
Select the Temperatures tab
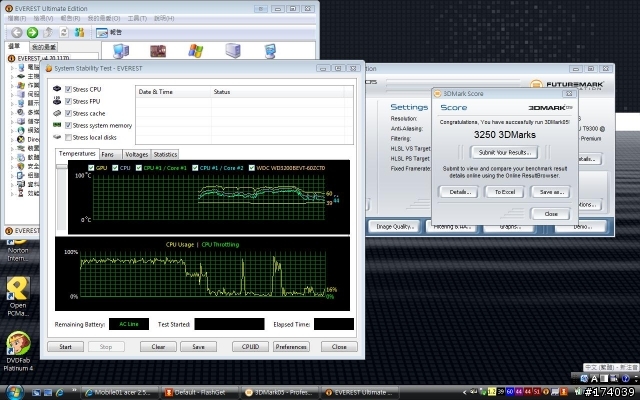pos(77,154)
